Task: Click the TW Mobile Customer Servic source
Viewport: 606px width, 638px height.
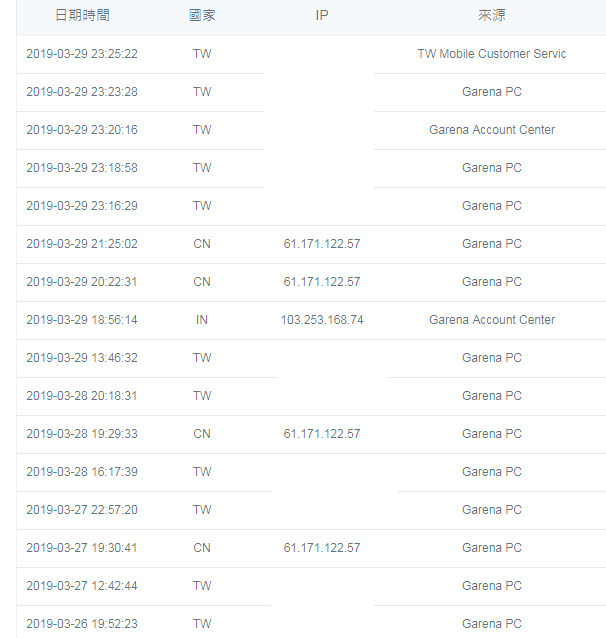Action: pos(492,54)
